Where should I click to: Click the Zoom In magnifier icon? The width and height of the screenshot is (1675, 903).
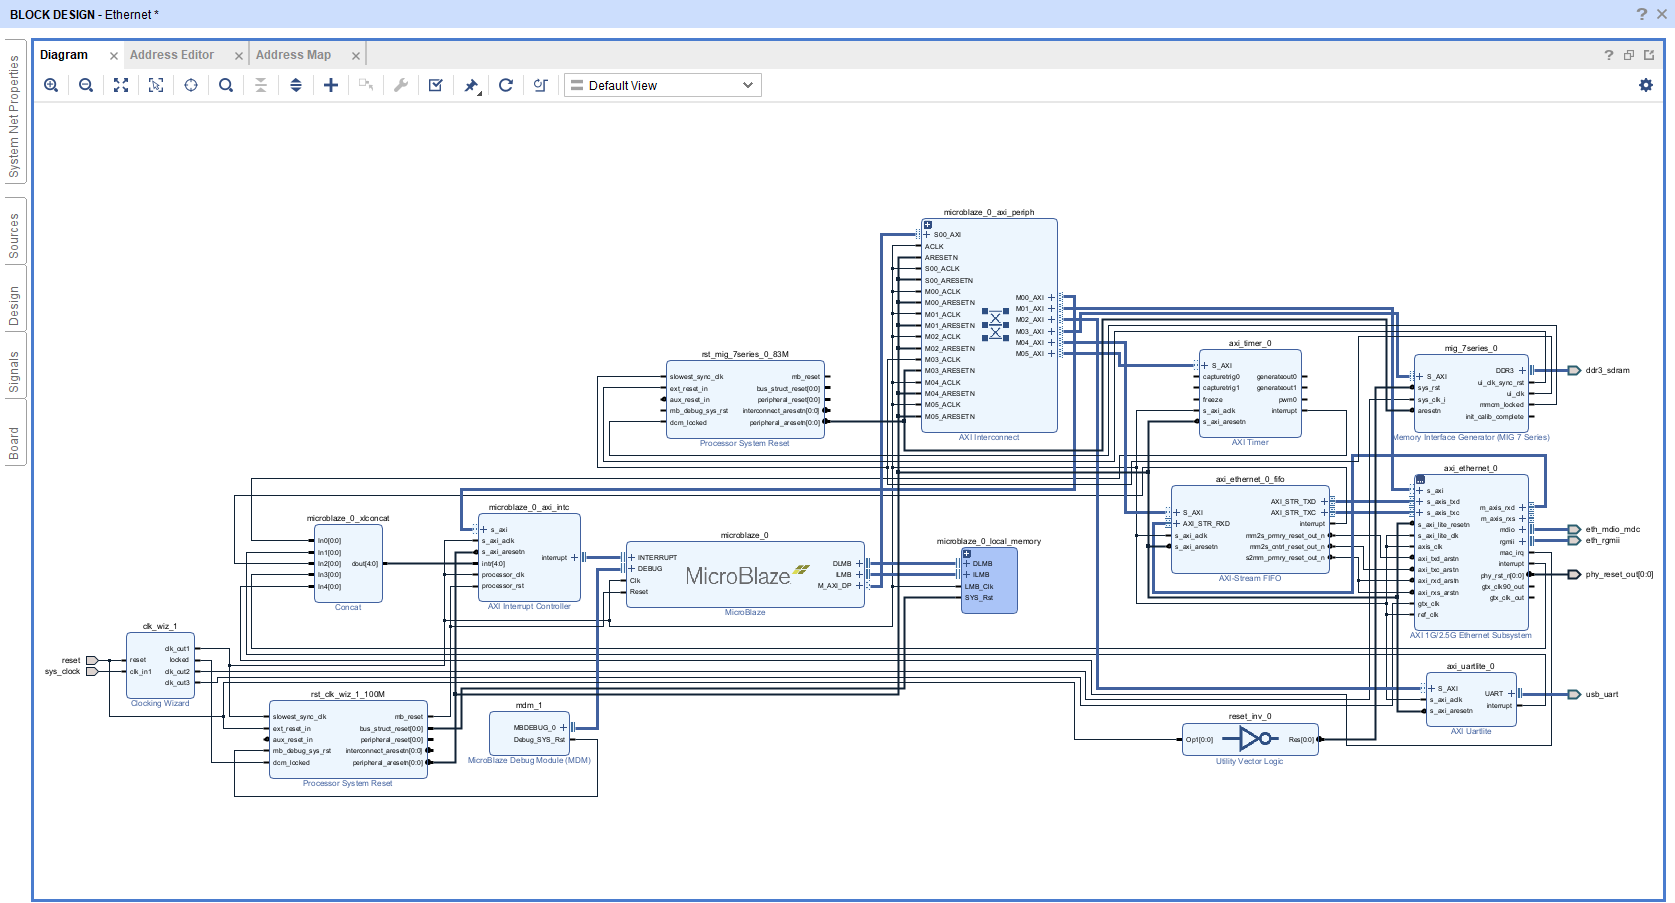tap(51, 86)
